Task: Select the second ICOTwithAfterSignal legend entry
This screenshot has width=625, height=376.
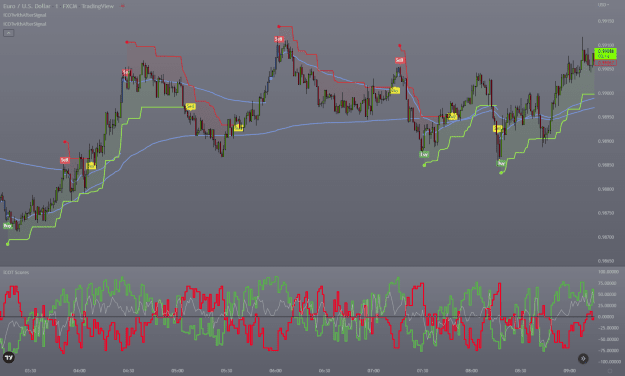Action: pos(25,24)
